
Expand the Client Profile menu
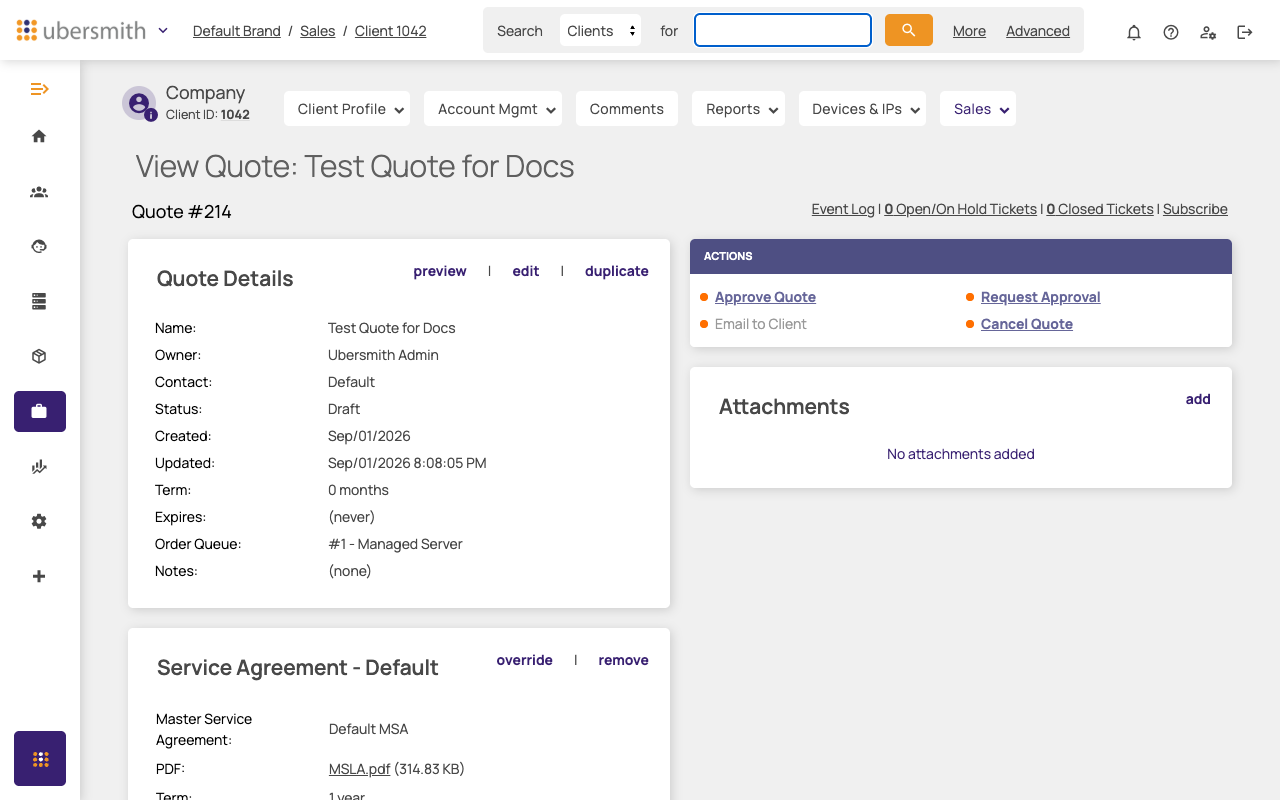347,109
